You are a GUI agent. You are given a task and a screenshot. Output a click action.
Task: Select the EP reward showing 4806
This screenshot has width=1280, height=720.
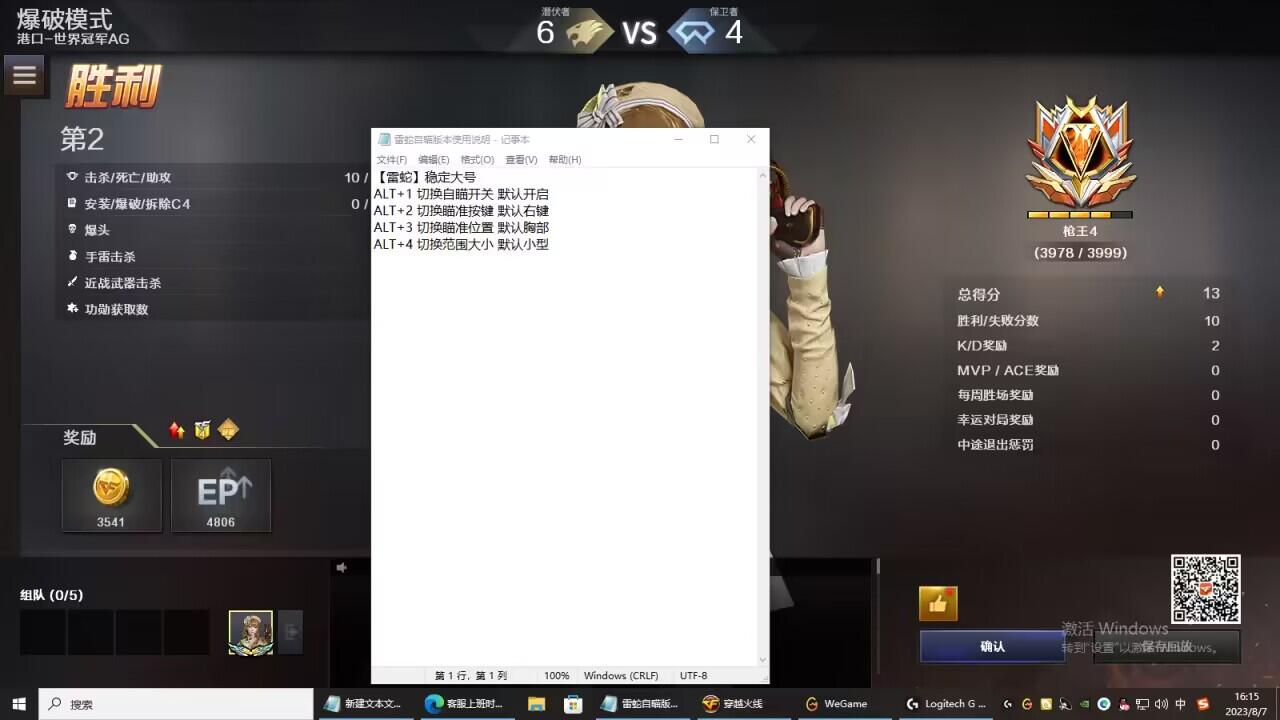pyautogui.click(x=221, y=495)
